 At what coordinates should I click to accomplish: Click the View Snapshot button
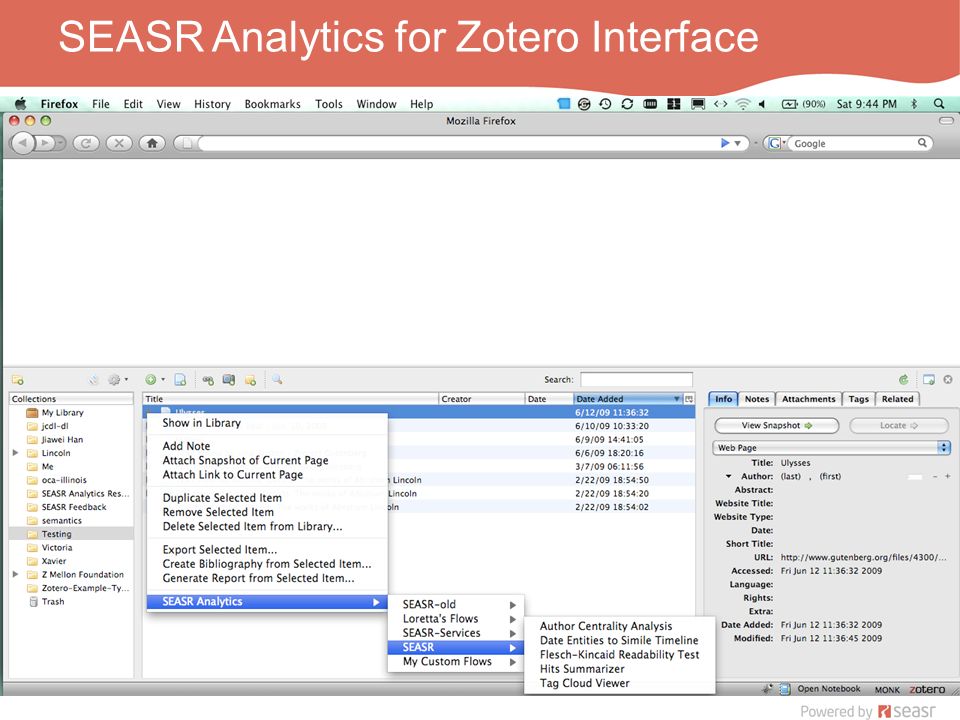(776, 426)
